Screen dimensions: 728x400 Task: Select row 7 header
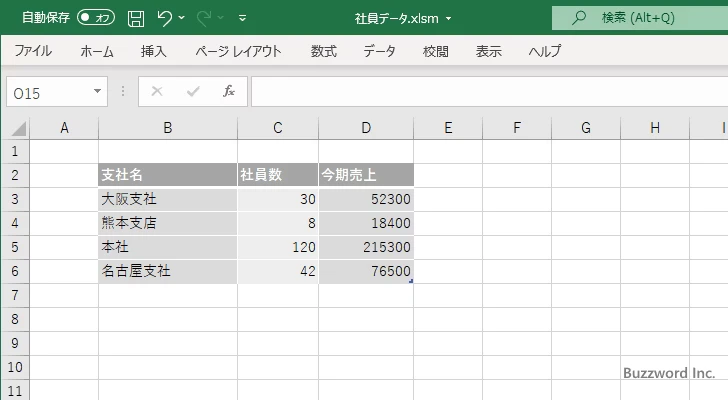[15, 296]
